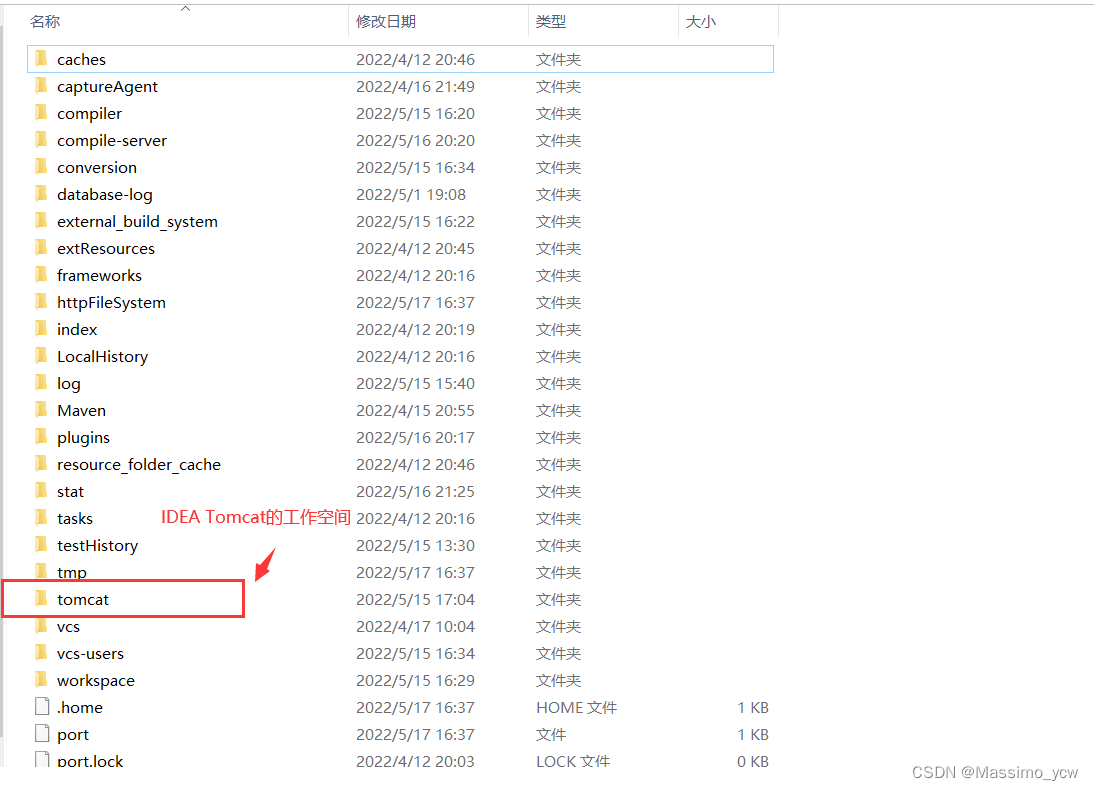The height and width of the screenshot is (791, 1094).
Task: Click the captureAgent folder icon
Action: 42,86
